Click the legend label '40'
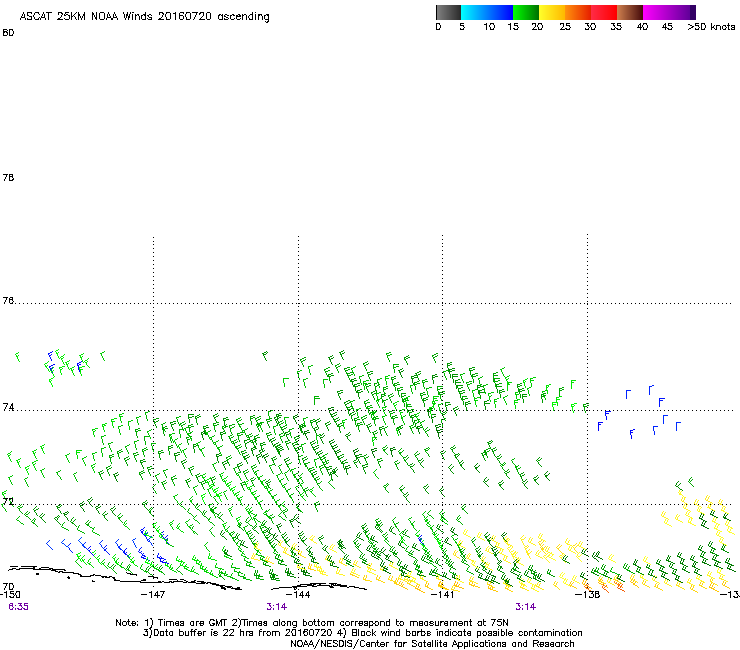Image resolution: width=740 pixels, height=650 pixels. click(642, 27)
